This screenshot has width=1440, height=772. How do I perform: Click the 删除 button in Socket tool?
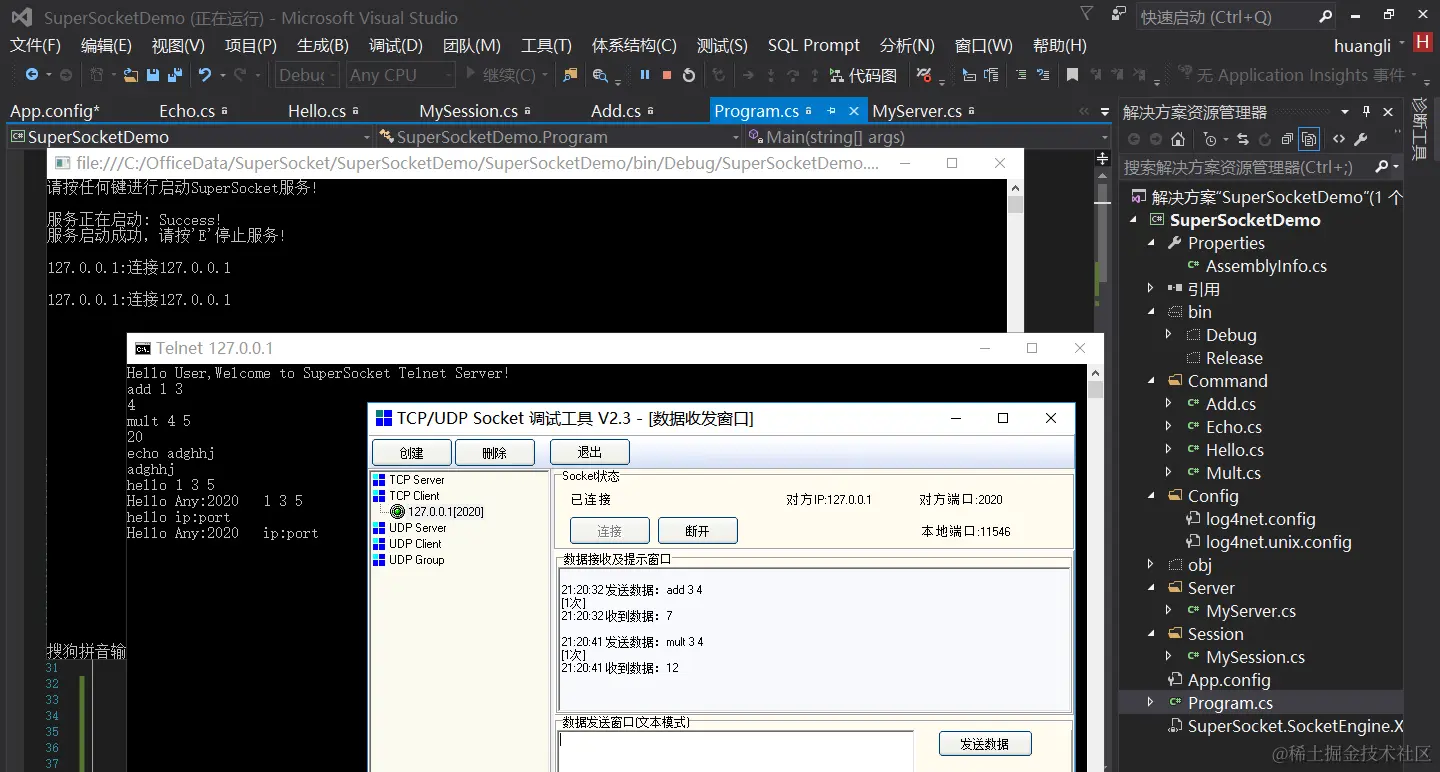point(495,452)
